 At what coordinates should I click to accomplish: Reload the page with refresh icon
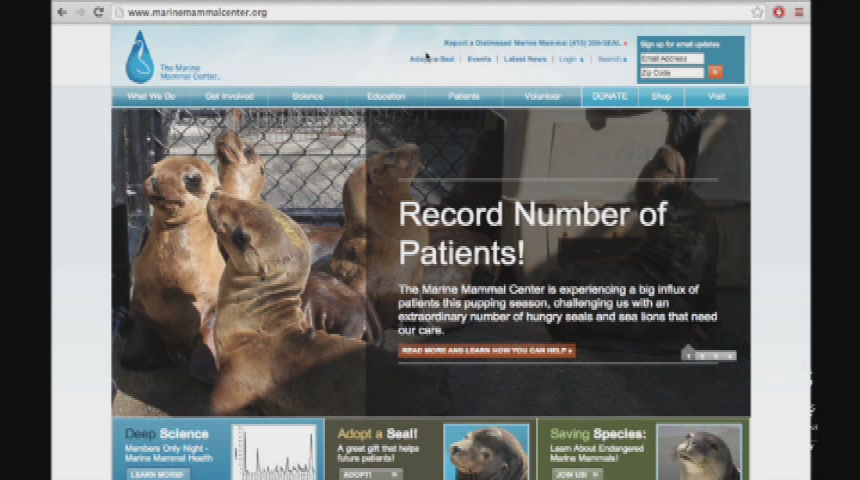[98, 12]
